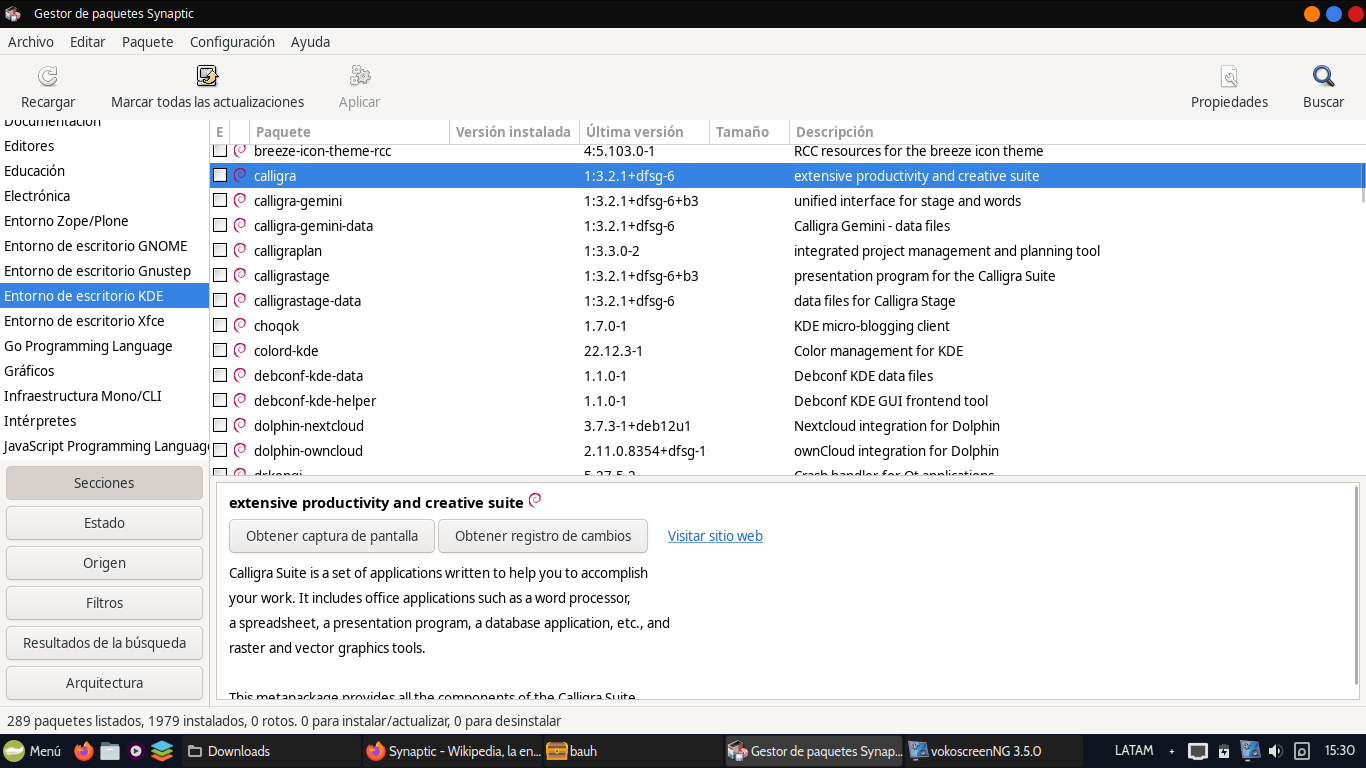
Task: Click Obtener registro de cambios button
Action: click(x=543, y=536)
